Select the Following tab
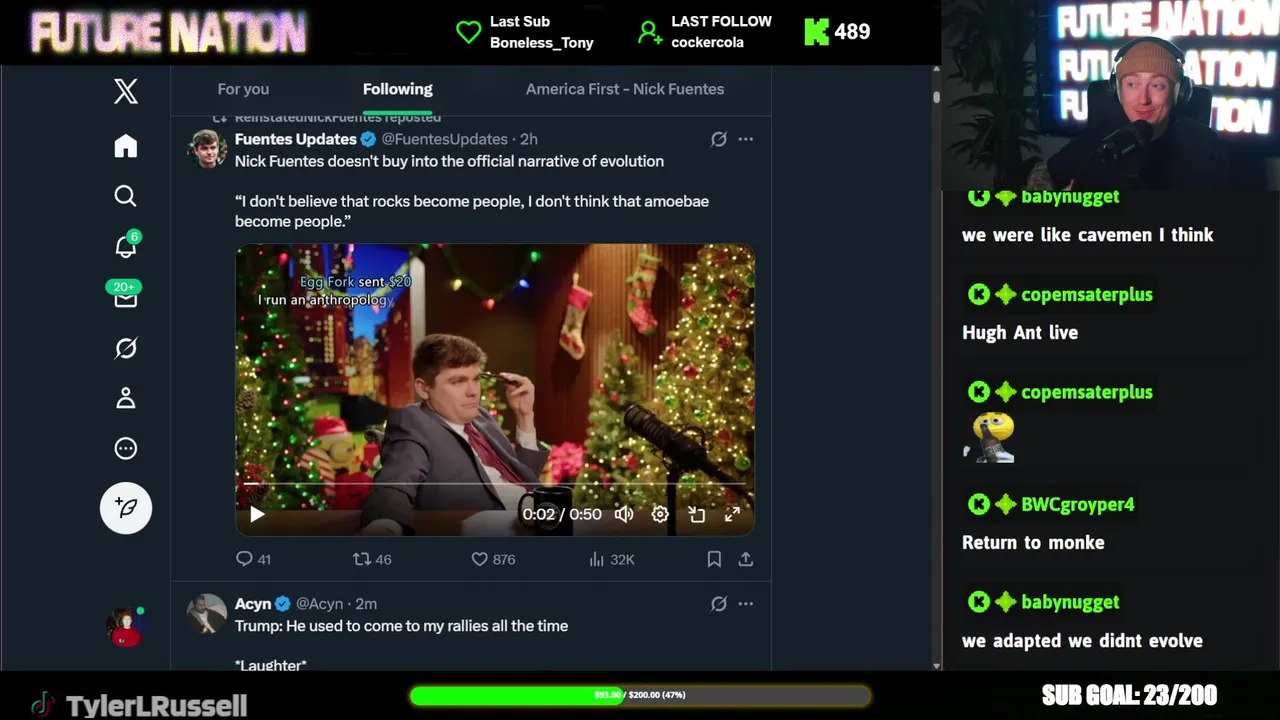This screenshot has width=1280, height=720. click(x=397, y=89)
